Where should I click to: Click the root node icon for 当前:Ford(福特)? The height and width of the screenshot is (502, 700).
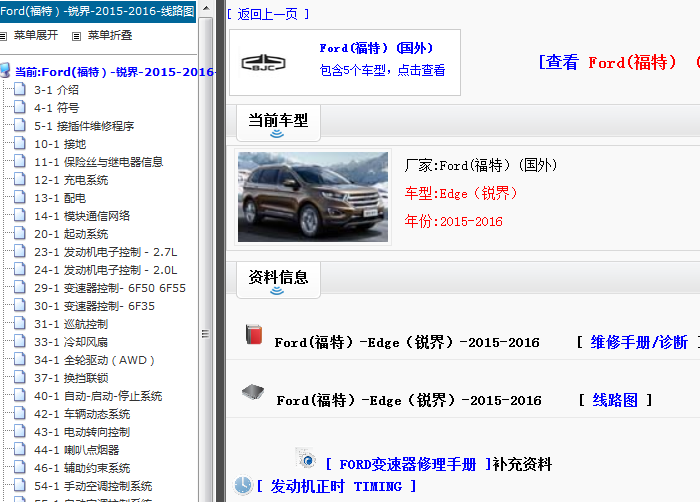tap(5, 71)
